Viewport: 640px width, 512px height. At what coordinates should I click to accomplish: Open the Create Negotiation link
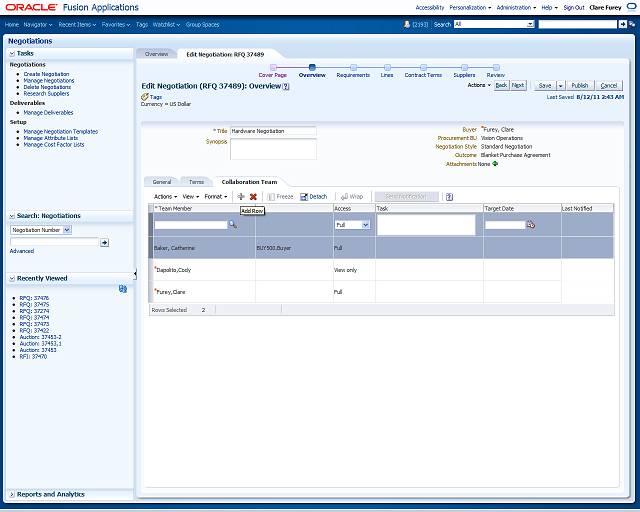[x=46, y=74]
